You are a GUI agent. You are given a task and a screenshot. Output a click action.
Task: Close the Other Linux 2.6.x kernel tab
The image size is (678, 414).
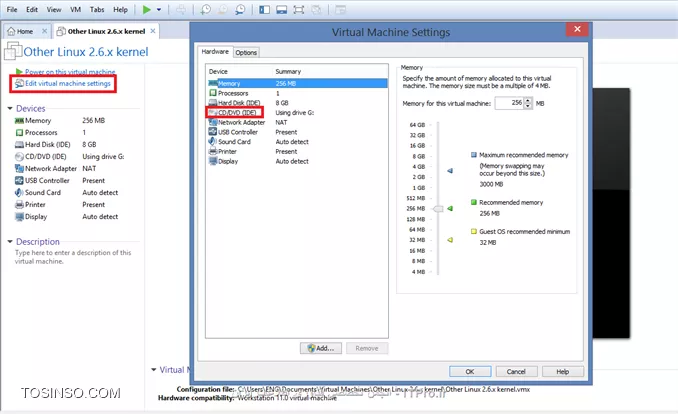(x=153, y=31)
